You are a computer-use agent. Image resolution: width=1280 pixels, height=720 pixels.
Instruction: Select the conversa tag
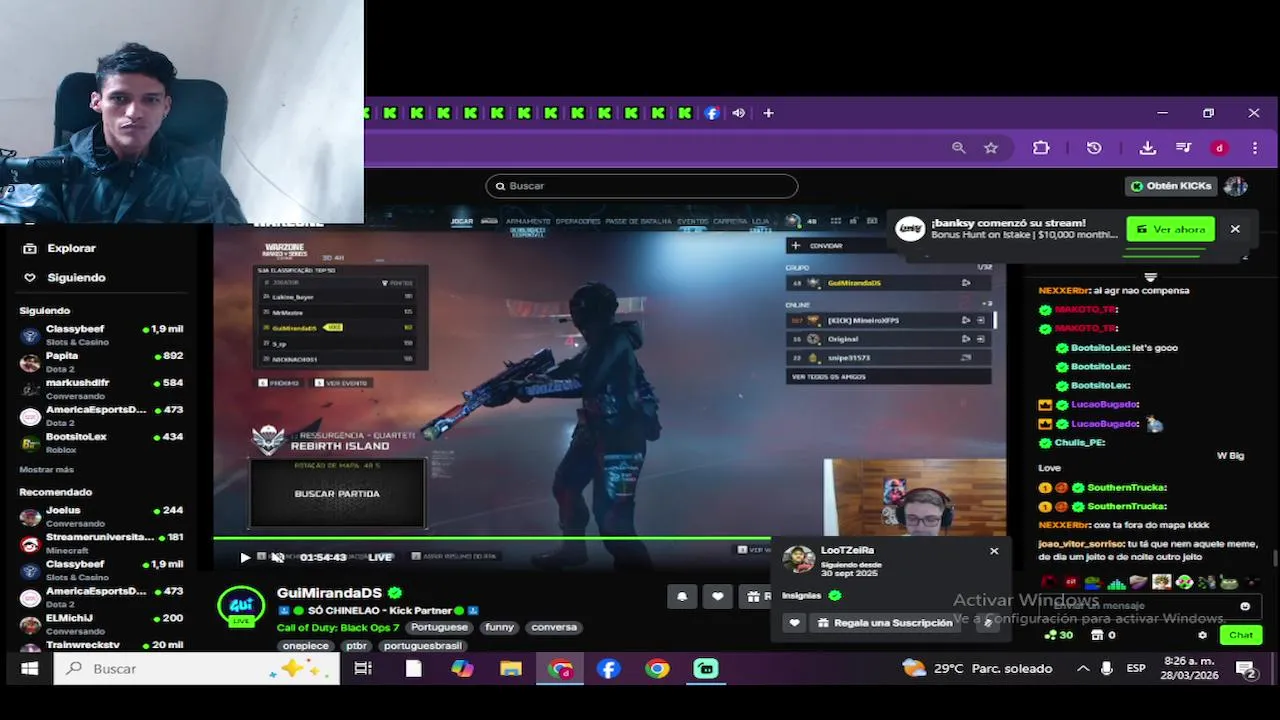pyautogui.click(x=554, y=627)
